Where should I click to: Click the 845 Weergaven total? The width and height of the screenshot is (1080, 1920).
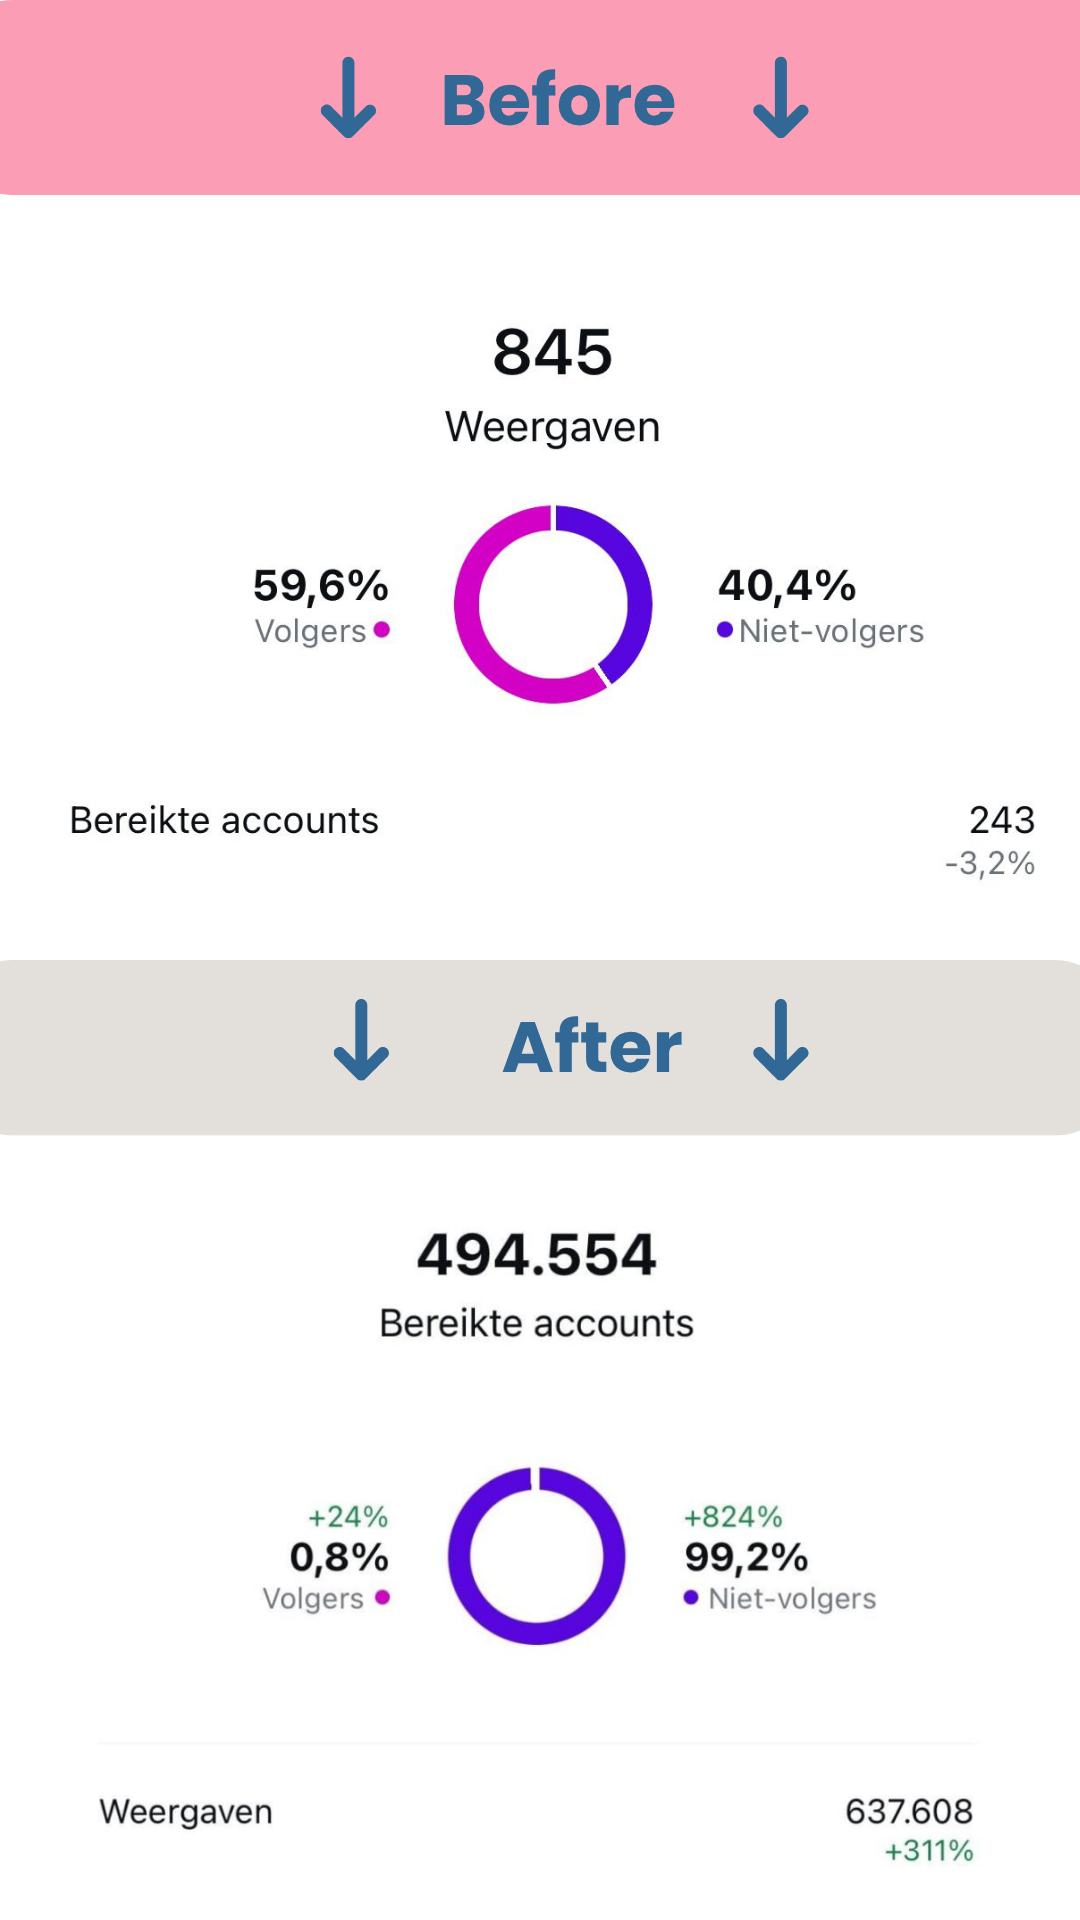click(x=552, y=352)
